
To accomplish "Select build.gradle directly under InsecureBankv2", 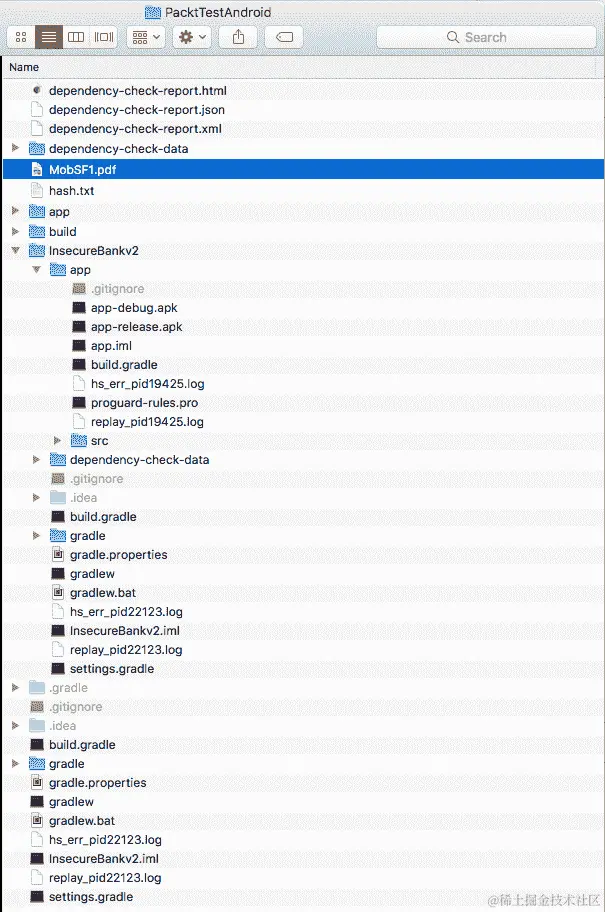I will (302, 516).
